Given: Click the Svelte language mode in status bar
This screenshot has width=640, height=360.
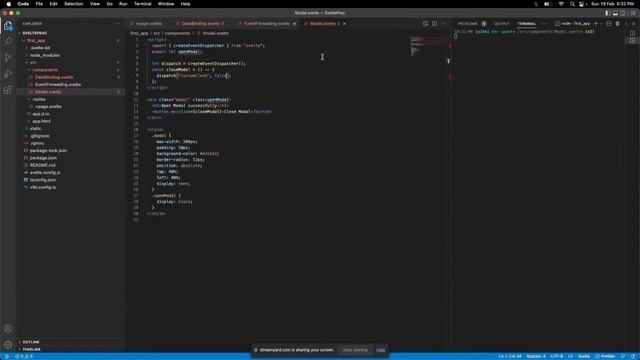Looking at the screenshot, I should [x=584, y=356].
